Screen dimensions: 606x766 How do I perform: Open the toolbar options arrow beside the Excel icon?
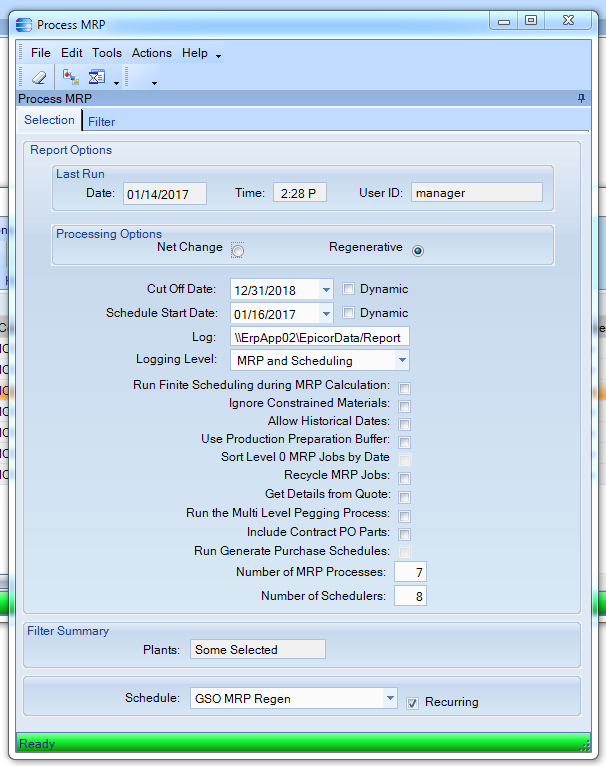point(116,83)
